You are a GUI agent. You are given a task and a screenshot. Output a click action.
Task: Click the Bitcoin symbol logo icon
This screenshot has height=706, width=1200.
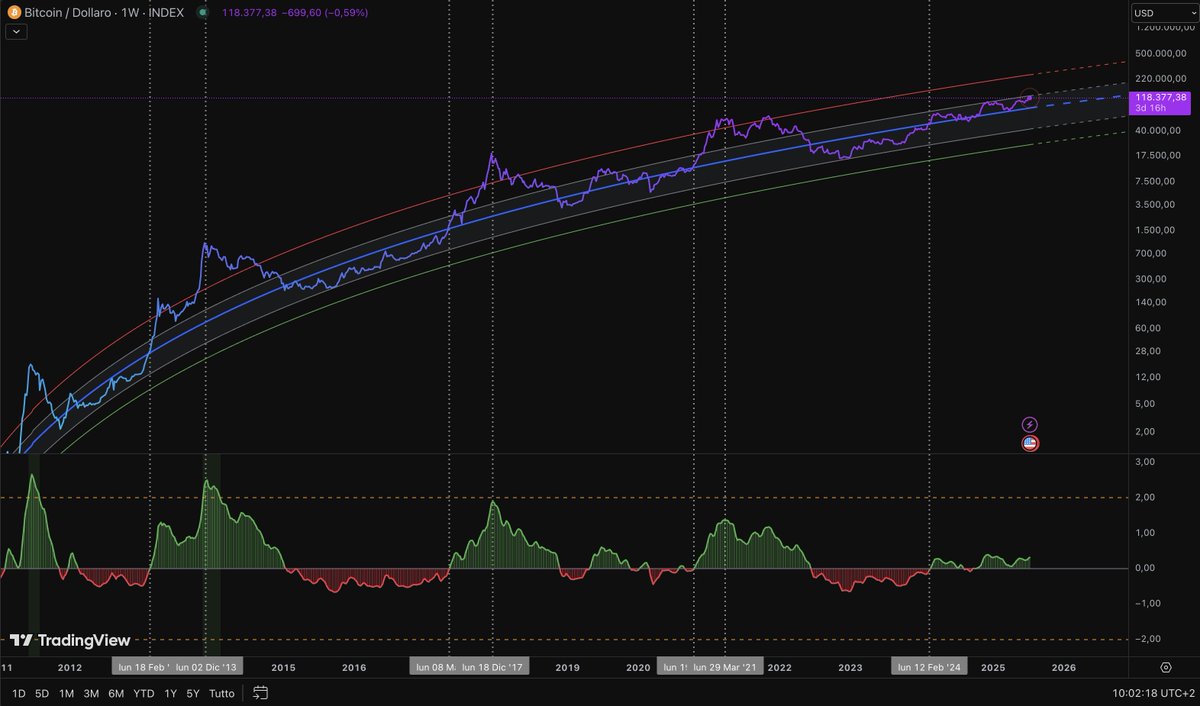[x=13, y=12]
